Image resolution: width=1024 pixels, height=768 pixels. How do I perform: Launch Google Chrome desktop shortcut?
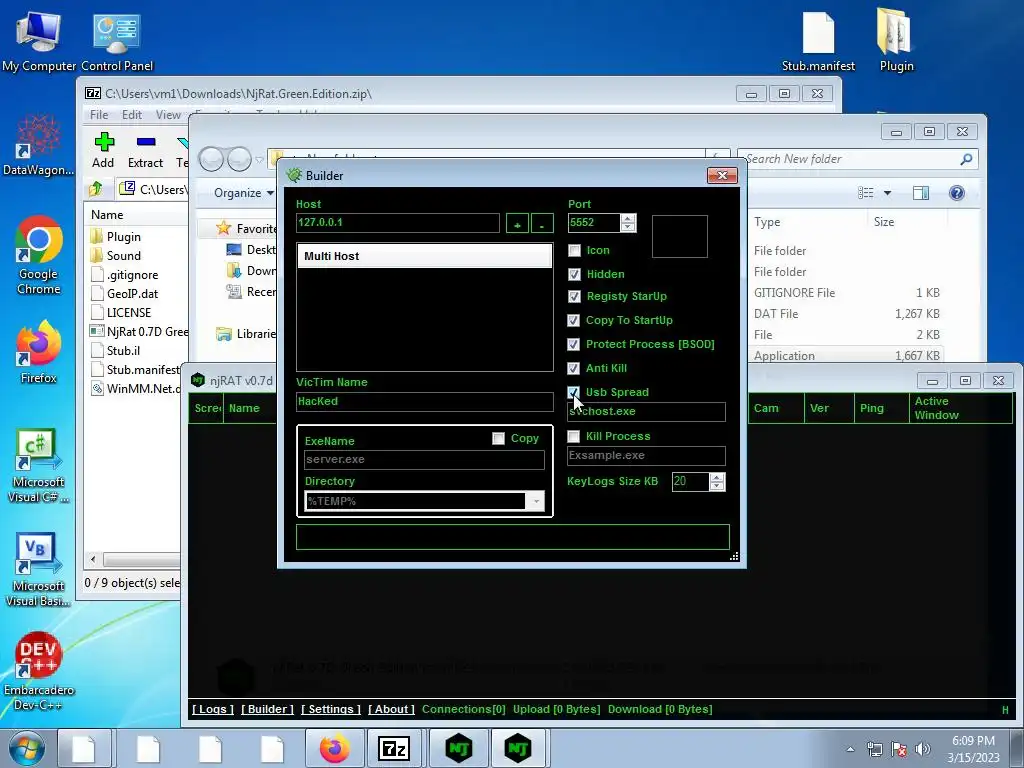pos(39,255)
